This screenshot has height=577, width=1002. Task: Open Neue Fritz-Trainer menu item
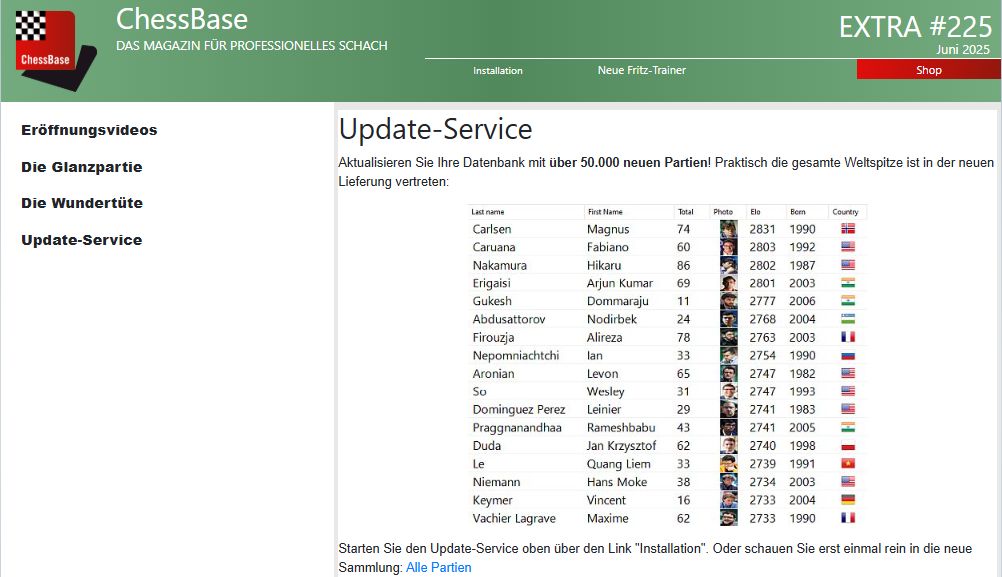click(641, 70)
